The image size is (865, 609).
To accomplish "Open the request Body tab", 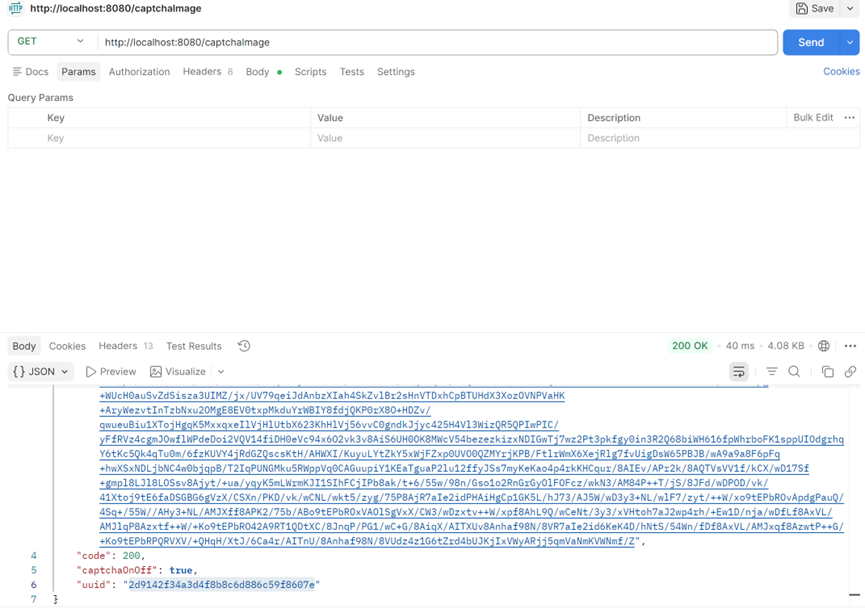I will (x=264, y=72).
